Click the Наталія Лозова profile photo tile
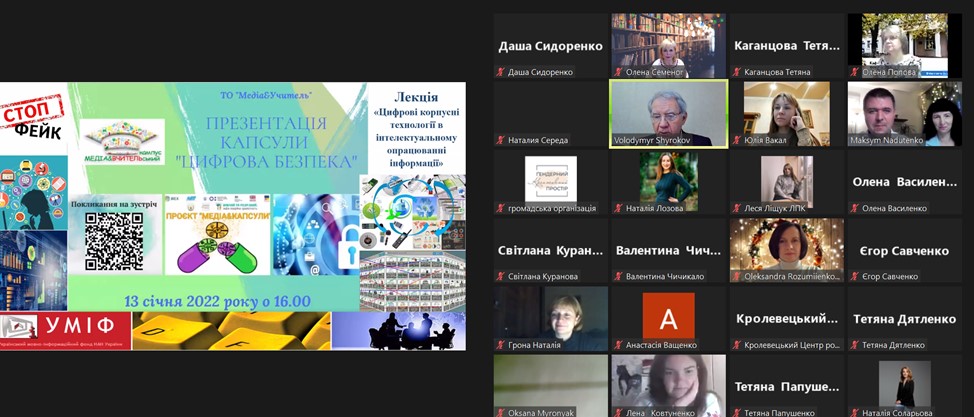974x417 pixels. (668, 180)
